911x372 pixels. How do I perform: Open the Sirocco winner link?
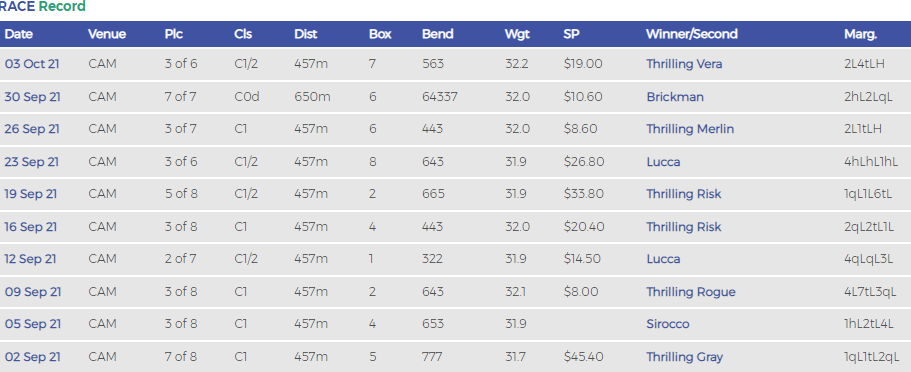tap(668, 324)
